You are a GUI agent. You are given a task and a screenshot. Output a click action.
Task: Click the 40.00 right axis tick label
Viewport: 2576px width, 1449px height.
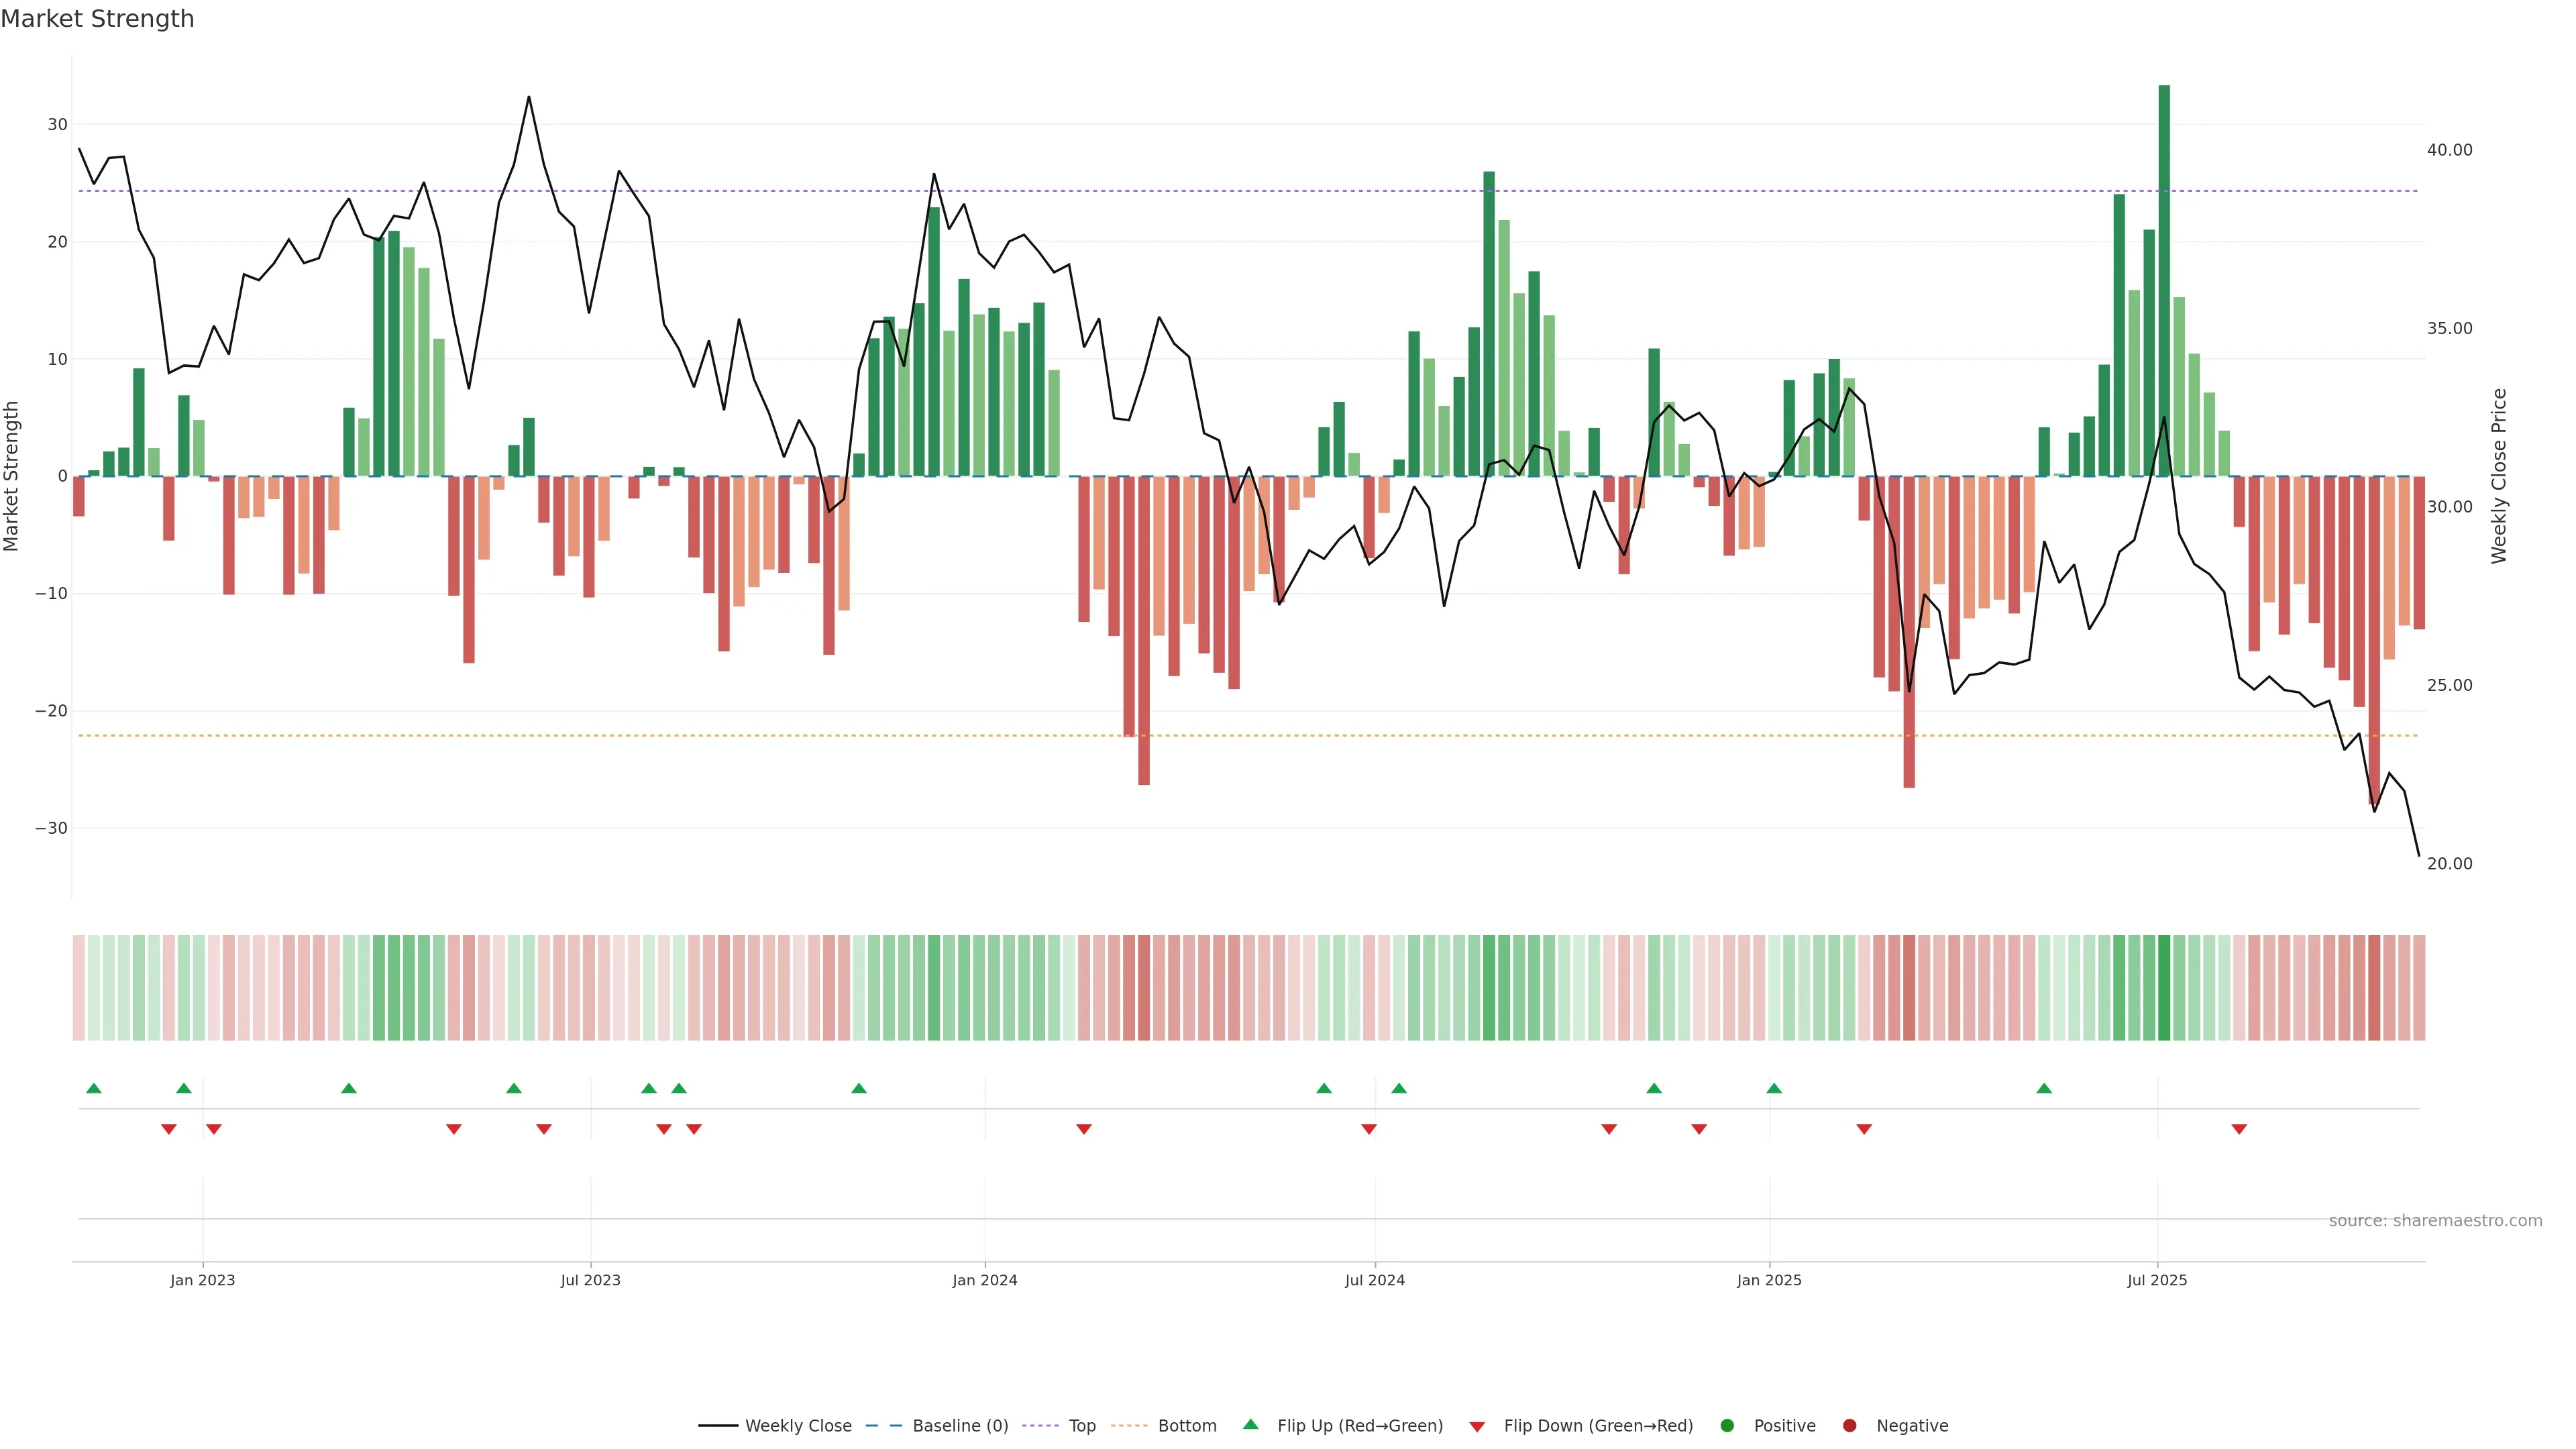(x=2449, y=150)
